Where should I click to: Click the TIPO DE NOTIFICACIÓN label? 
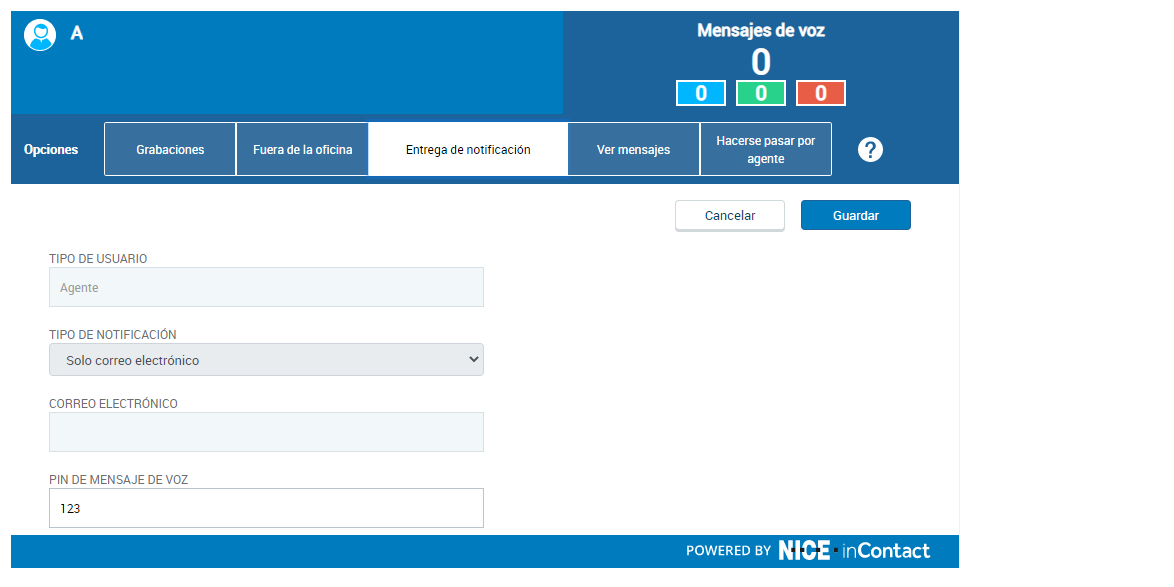[x=113, y=335]
